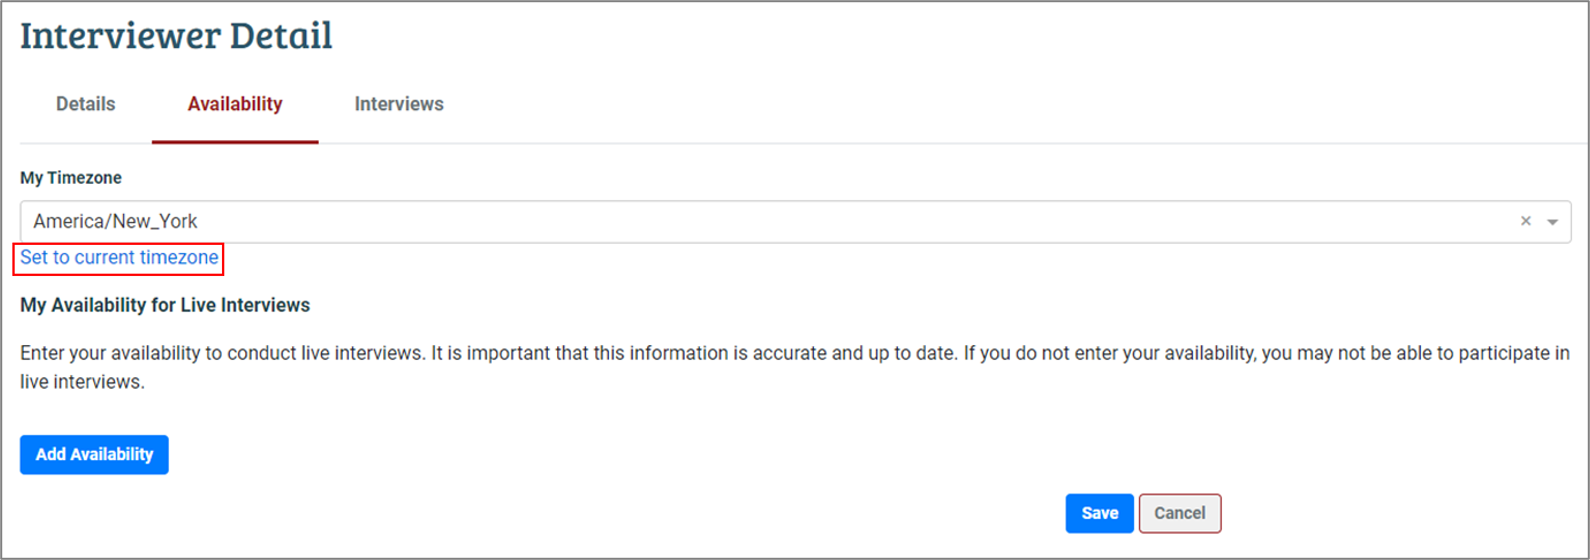Viewport: 1590px width, 560px height.
Task: Click the paragraph starting Enter your availability
Action: [x=795, y=367]
